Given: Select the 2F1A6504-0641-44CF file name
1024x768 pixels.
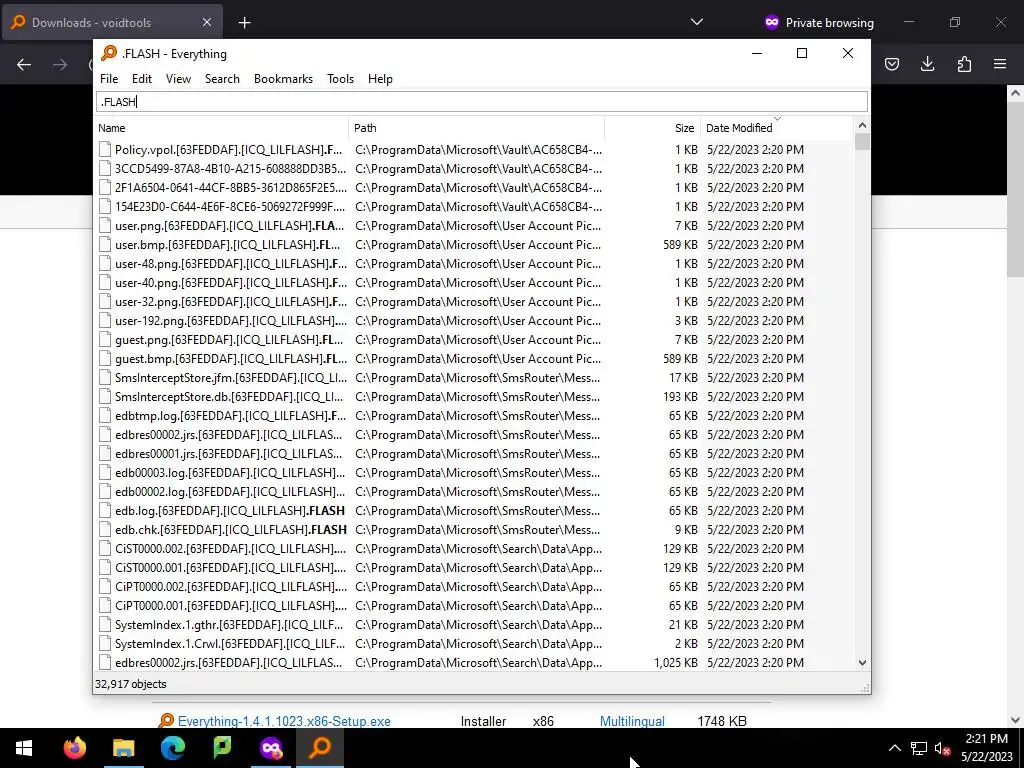Looking at the screenshot, I should [231, 187].
